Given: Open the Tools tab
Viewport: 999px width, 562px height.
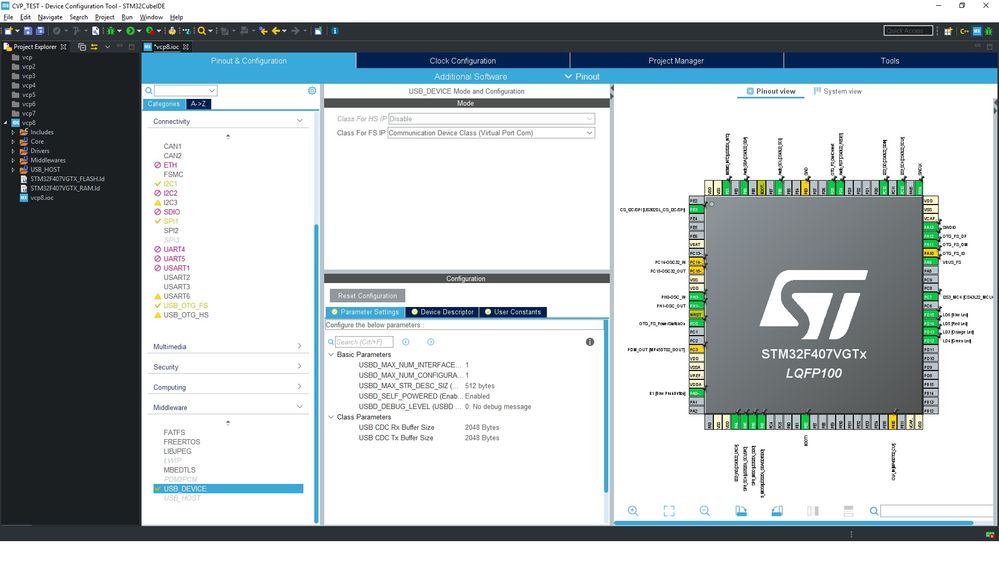Looking at the screenshot, I should [890, 61].
